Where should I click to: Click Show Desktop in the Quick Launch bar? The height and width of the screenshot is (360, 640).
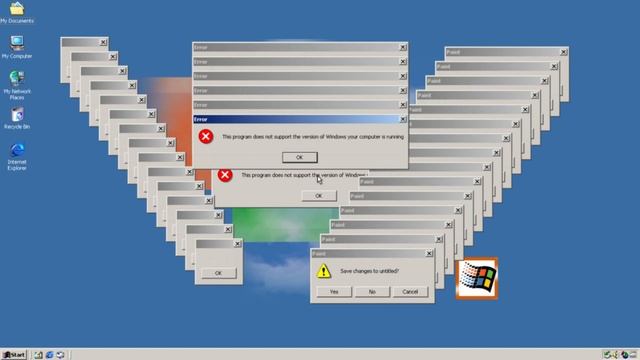tap(38, 355)
